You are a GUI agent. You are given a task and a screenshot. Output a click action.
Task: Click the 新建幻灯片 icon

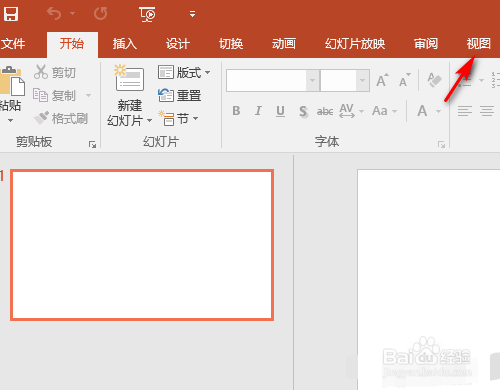pos(129,78)
